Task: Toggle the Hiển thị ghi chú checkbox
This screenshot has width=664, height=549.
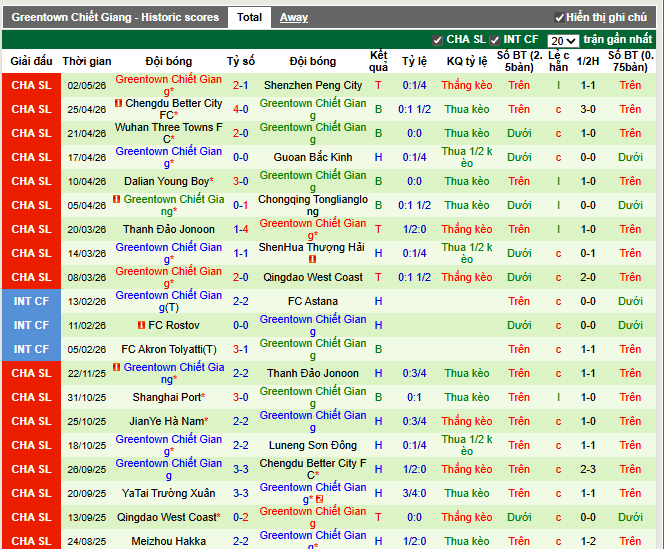Action: [x=559, y=18]
